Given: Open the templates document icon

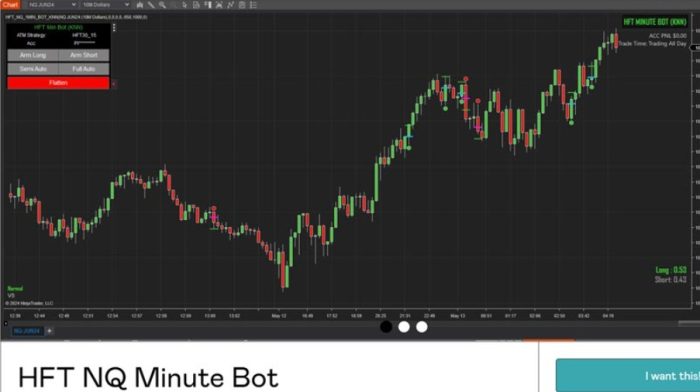Looking at the screenshot, I should (196, 5).
